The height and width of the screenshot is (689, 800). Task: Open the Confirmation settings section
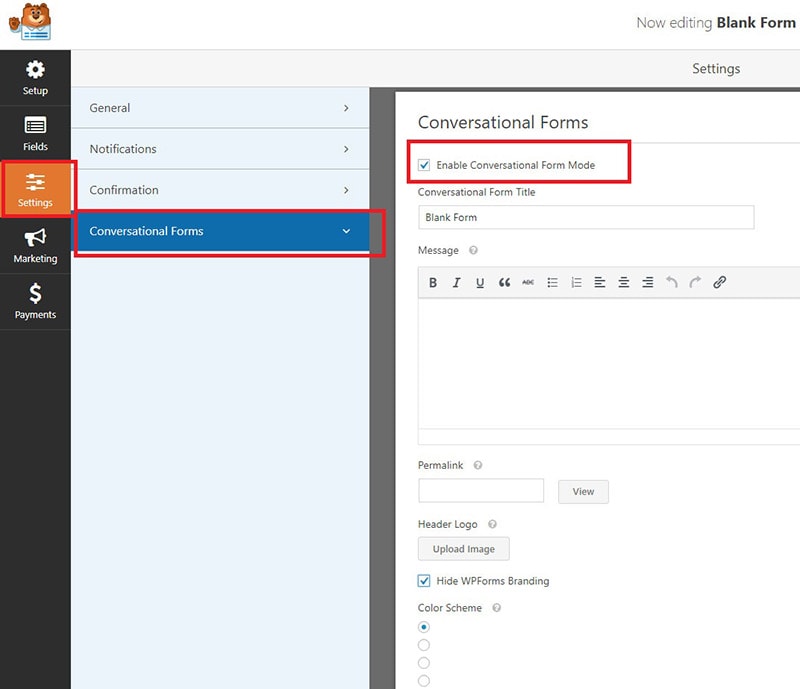[220, 190]
